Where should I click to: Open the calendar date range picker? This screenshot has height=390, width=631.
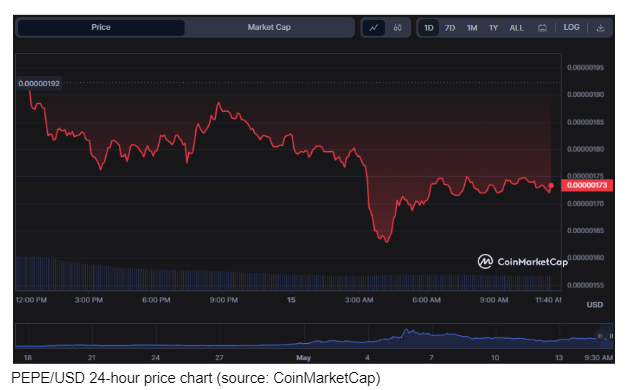tap(542, 28)
